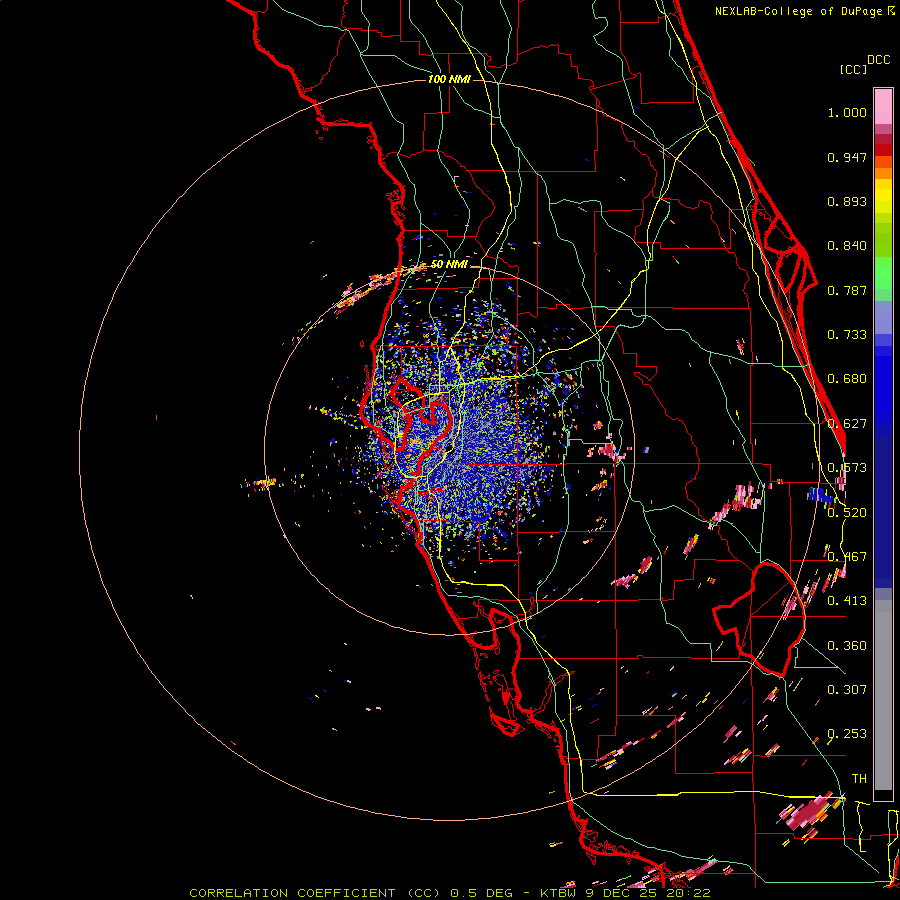Click the 0.733 scale value
900x900 pixels.
click(x=847, y=335)
